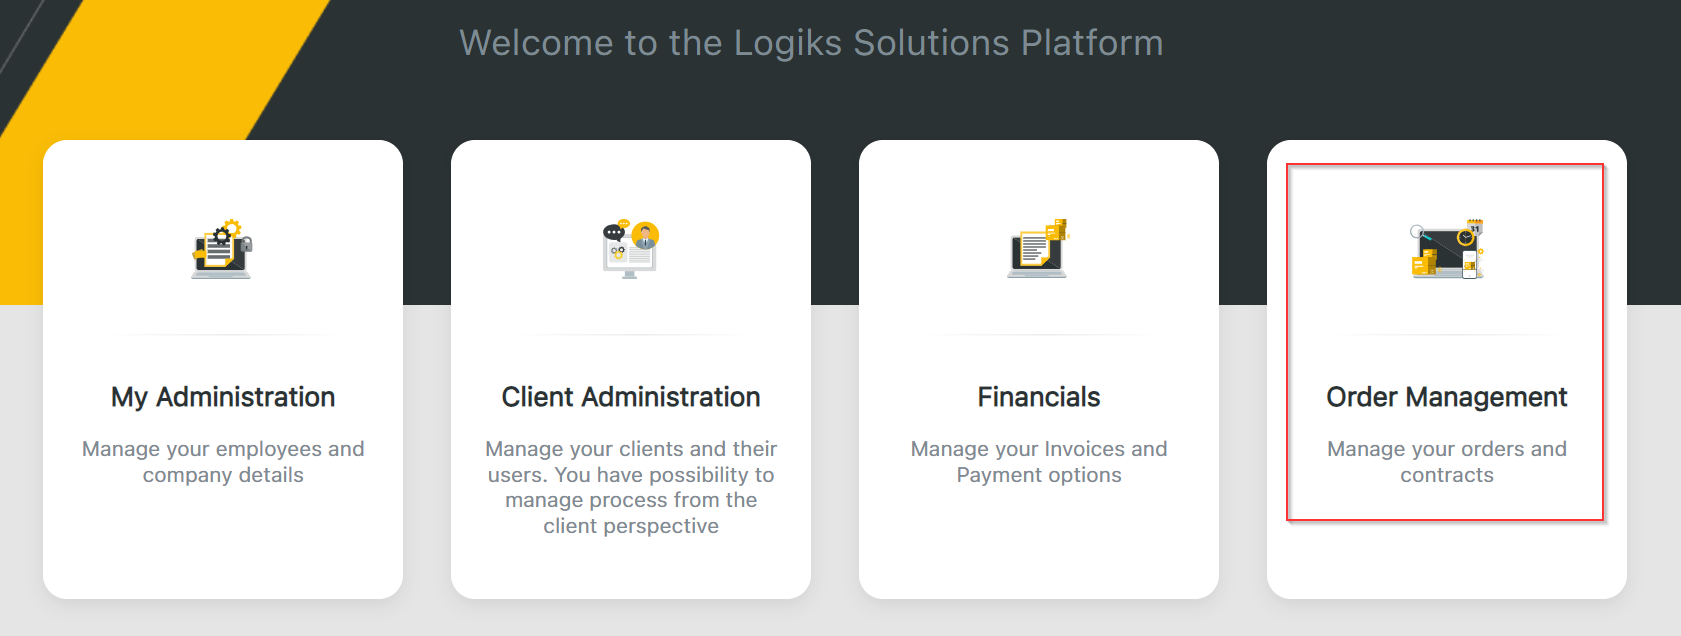Click 'Manage your Invoices and Payment options' text

click(1039, 462)
